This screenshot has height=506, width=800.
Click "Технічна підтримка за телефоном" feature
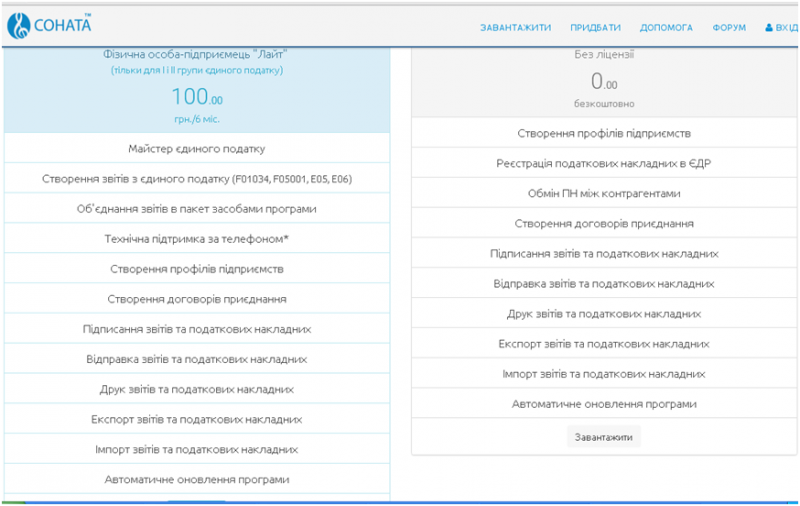click(197, 239)
